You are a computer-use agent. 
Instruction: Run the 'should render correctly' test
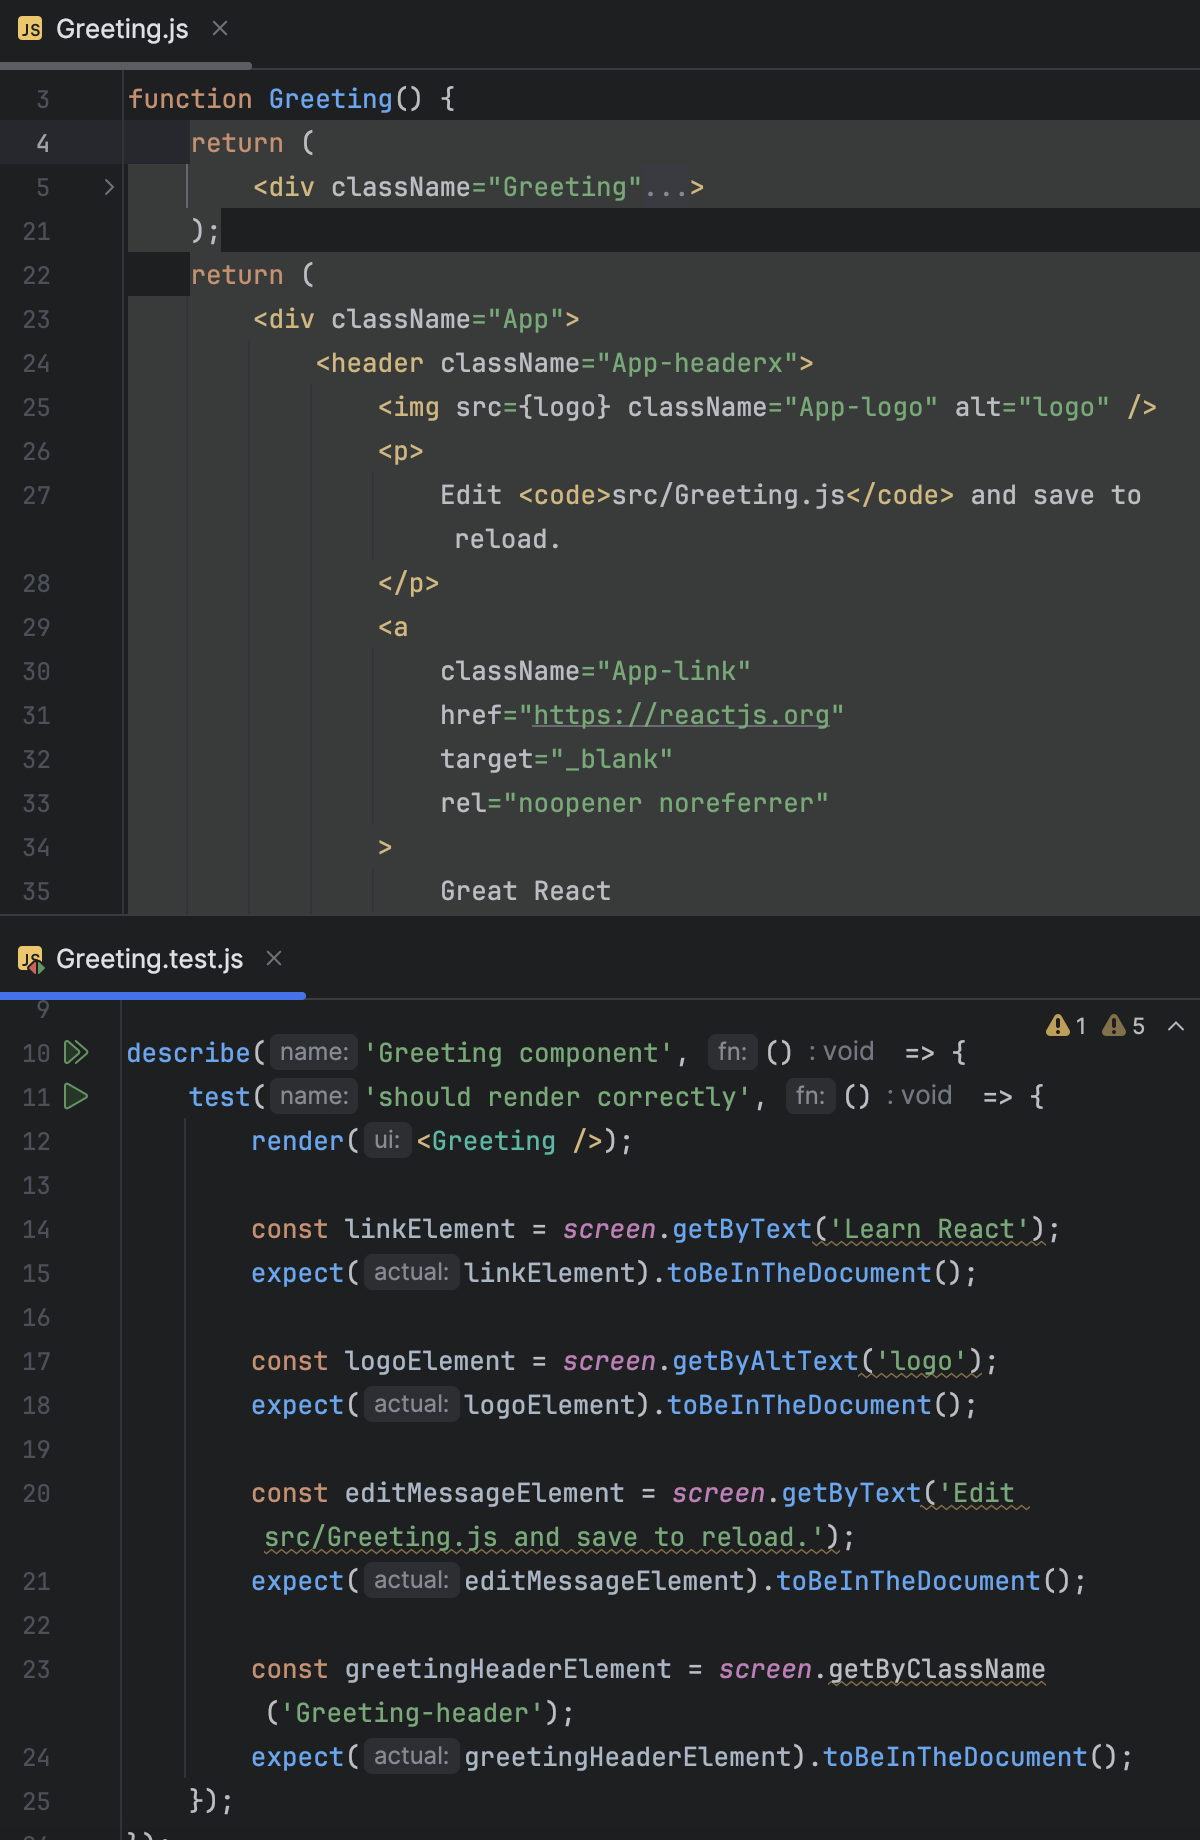tap(76, 1096)
